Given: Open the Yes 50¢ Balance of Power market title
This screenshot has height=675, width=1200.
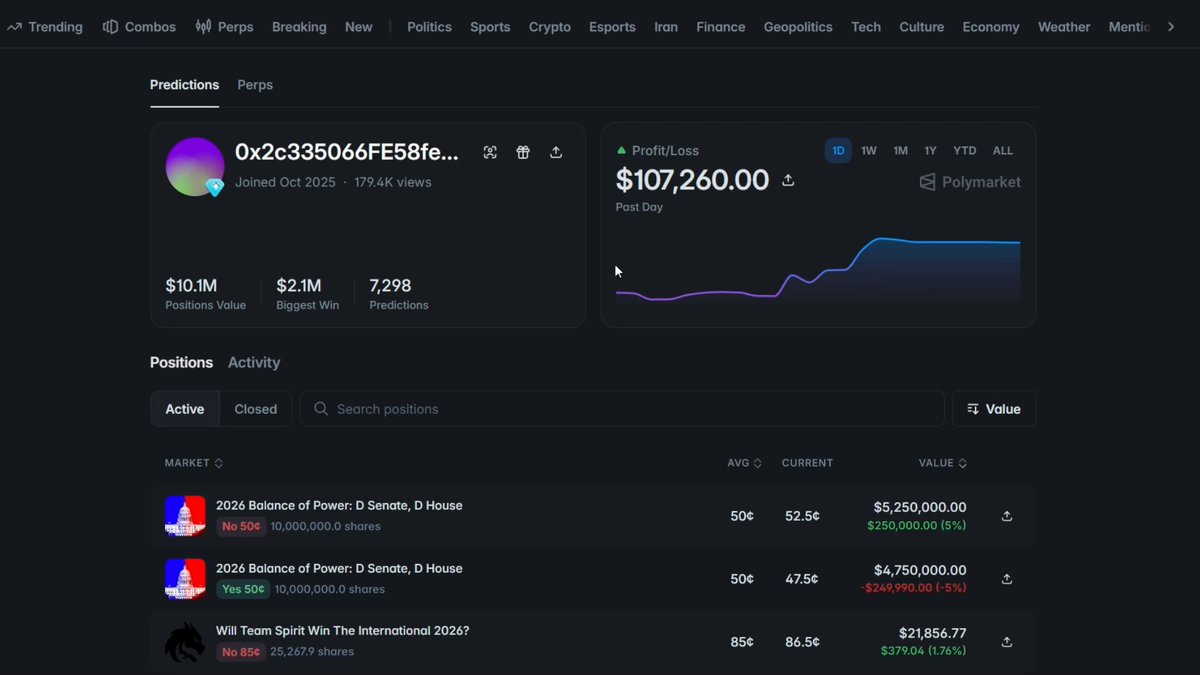Looking at the screenshot, I should pyautogui.click(x=339, y=568).
